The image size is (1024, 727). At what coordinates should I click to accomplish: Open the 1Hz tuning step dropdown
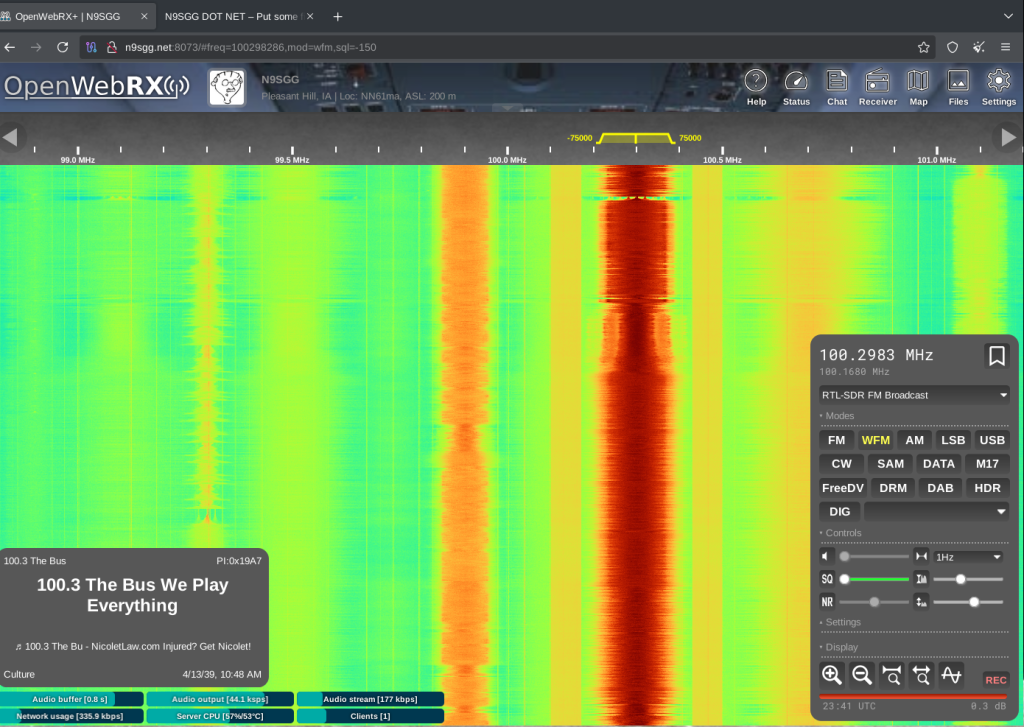[967, 556]
